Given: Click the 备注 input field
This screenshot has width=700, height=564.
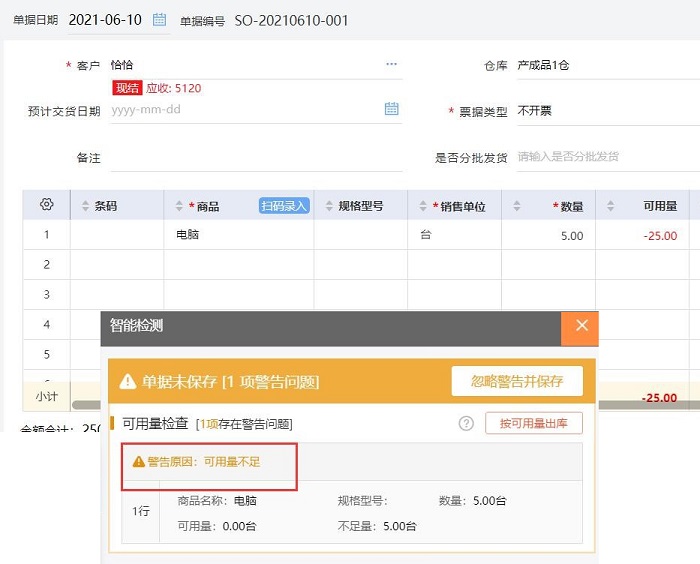Looking at the screenshot, I should point(255,158).
